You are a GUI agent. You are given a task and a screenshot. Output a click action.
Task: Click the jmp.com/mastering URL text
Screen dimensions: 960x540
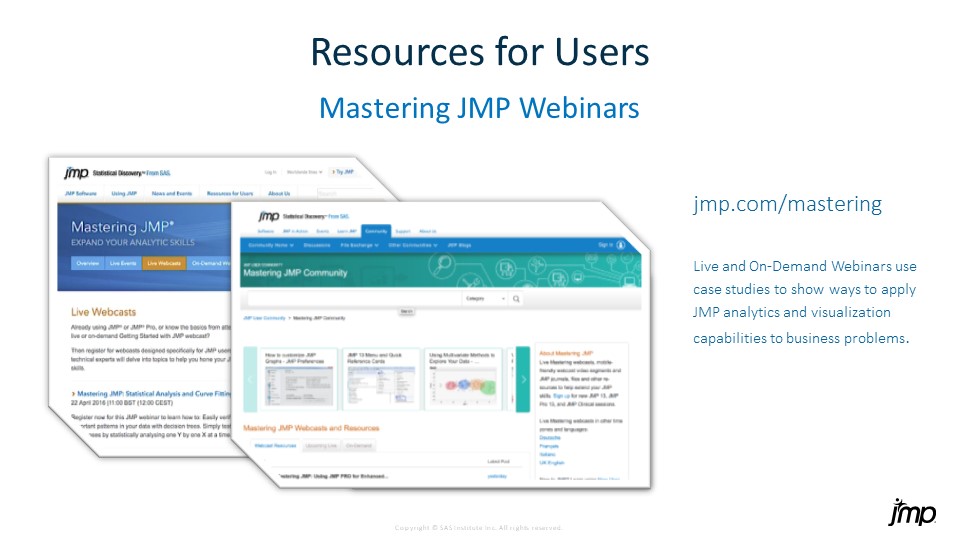coord(787,203)
